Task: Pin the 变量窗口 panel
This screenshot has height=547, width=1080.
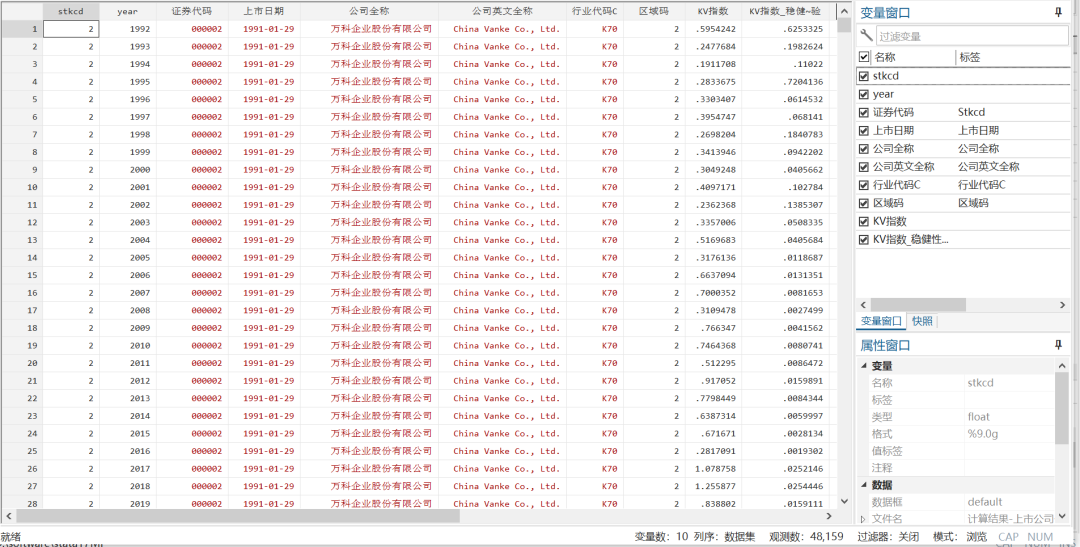Action: [x=1057, y=12]
